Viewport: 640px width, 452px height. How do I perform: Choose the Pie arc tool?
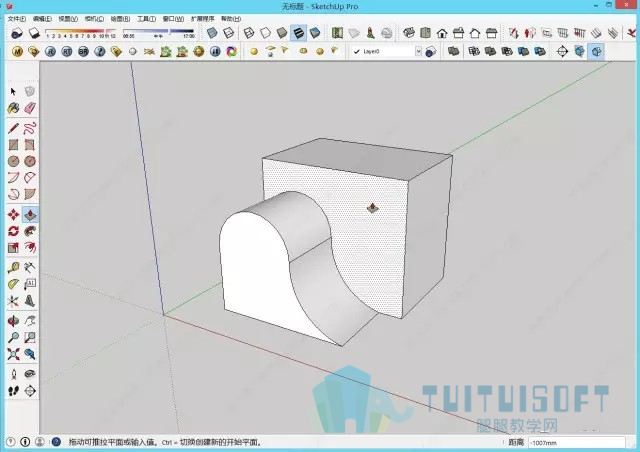click(30, 194)
